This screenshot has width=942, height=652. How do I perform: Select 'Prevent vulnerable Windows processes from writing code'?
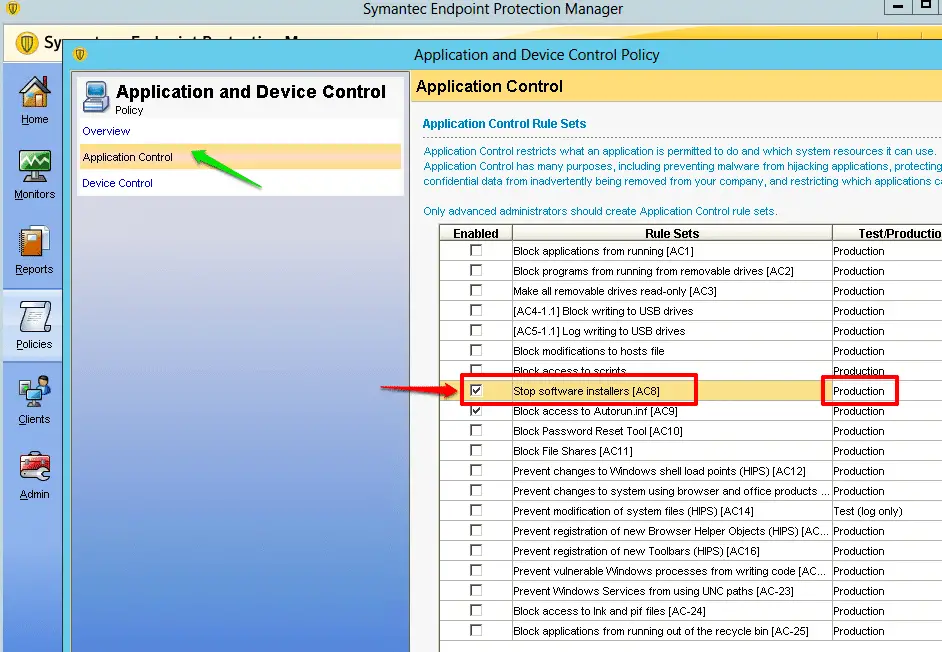(x=669, y=571)
